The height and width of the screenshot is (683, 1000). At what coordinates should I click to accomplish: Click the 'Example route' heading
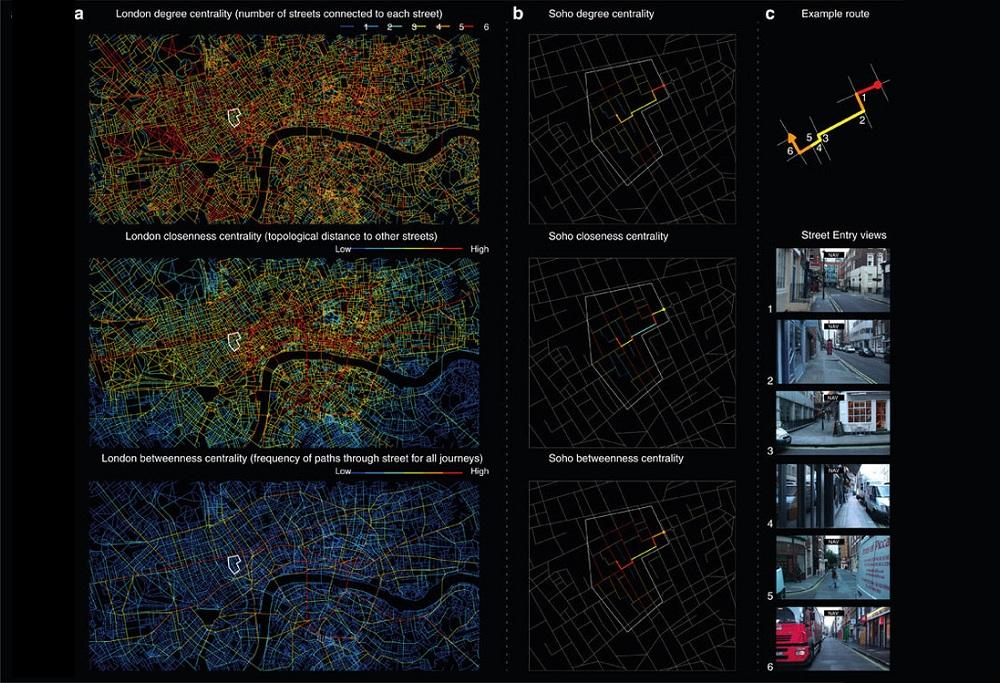pyautogui.click(x=835, y=14)
